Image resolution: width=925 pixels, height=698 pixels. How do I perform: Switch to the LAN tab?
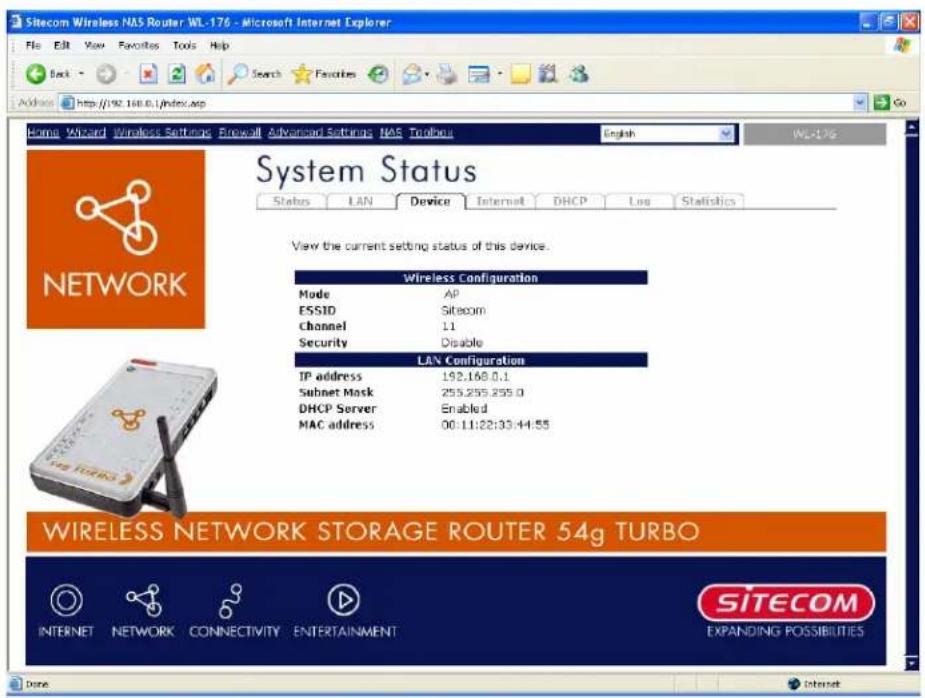click(360, 201)
